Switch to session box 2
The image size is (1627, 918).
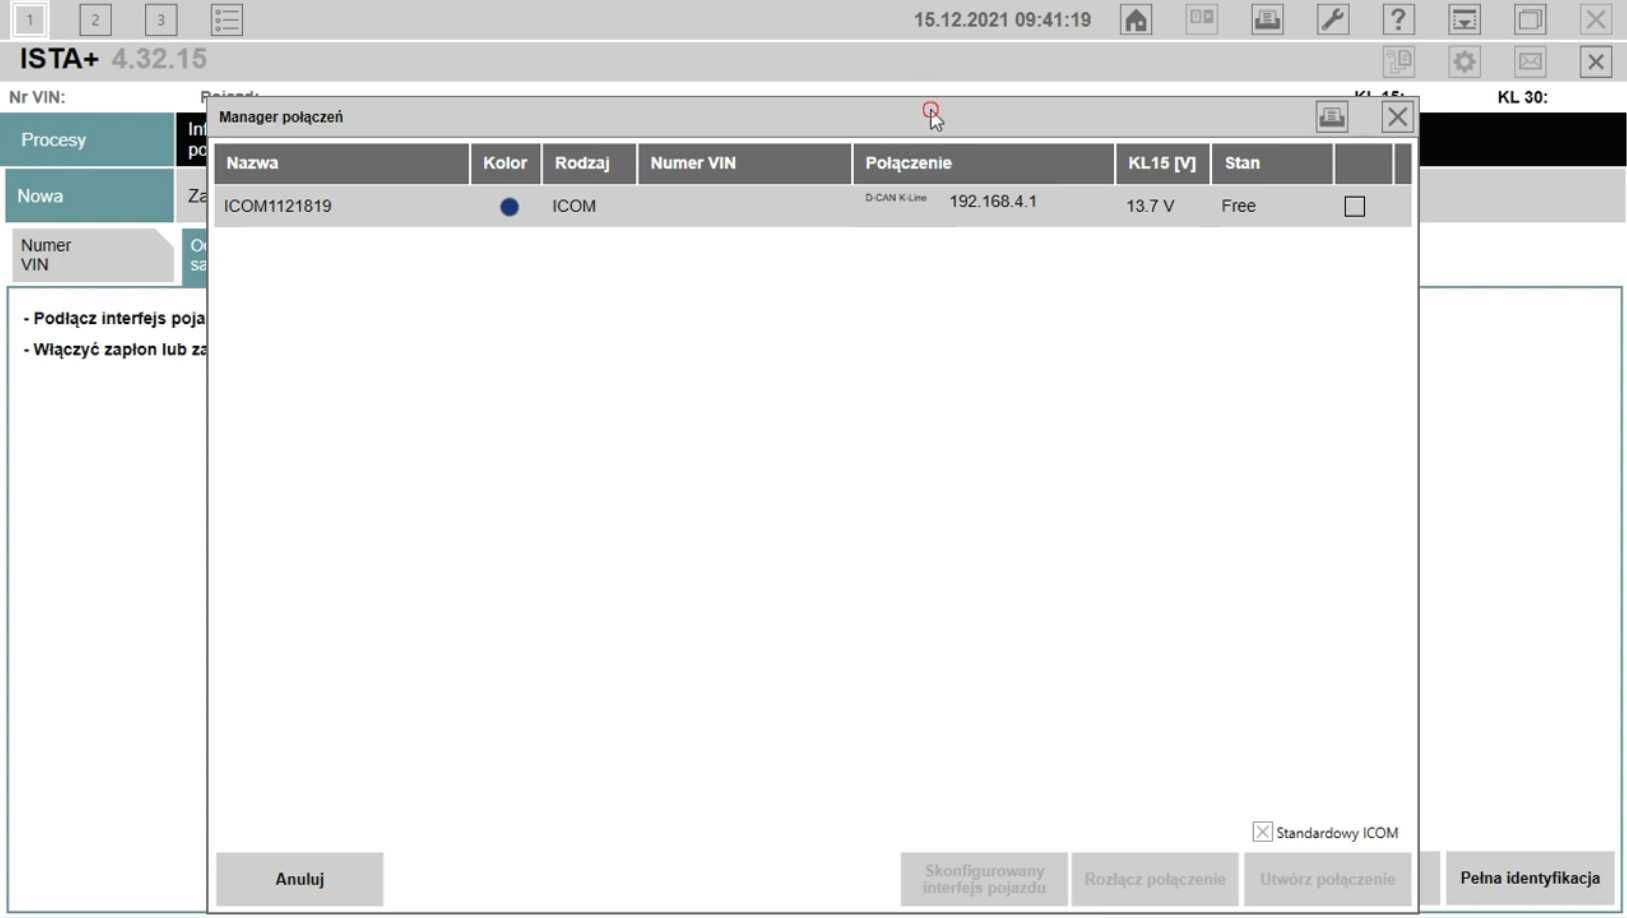click(x=95, y=20)
